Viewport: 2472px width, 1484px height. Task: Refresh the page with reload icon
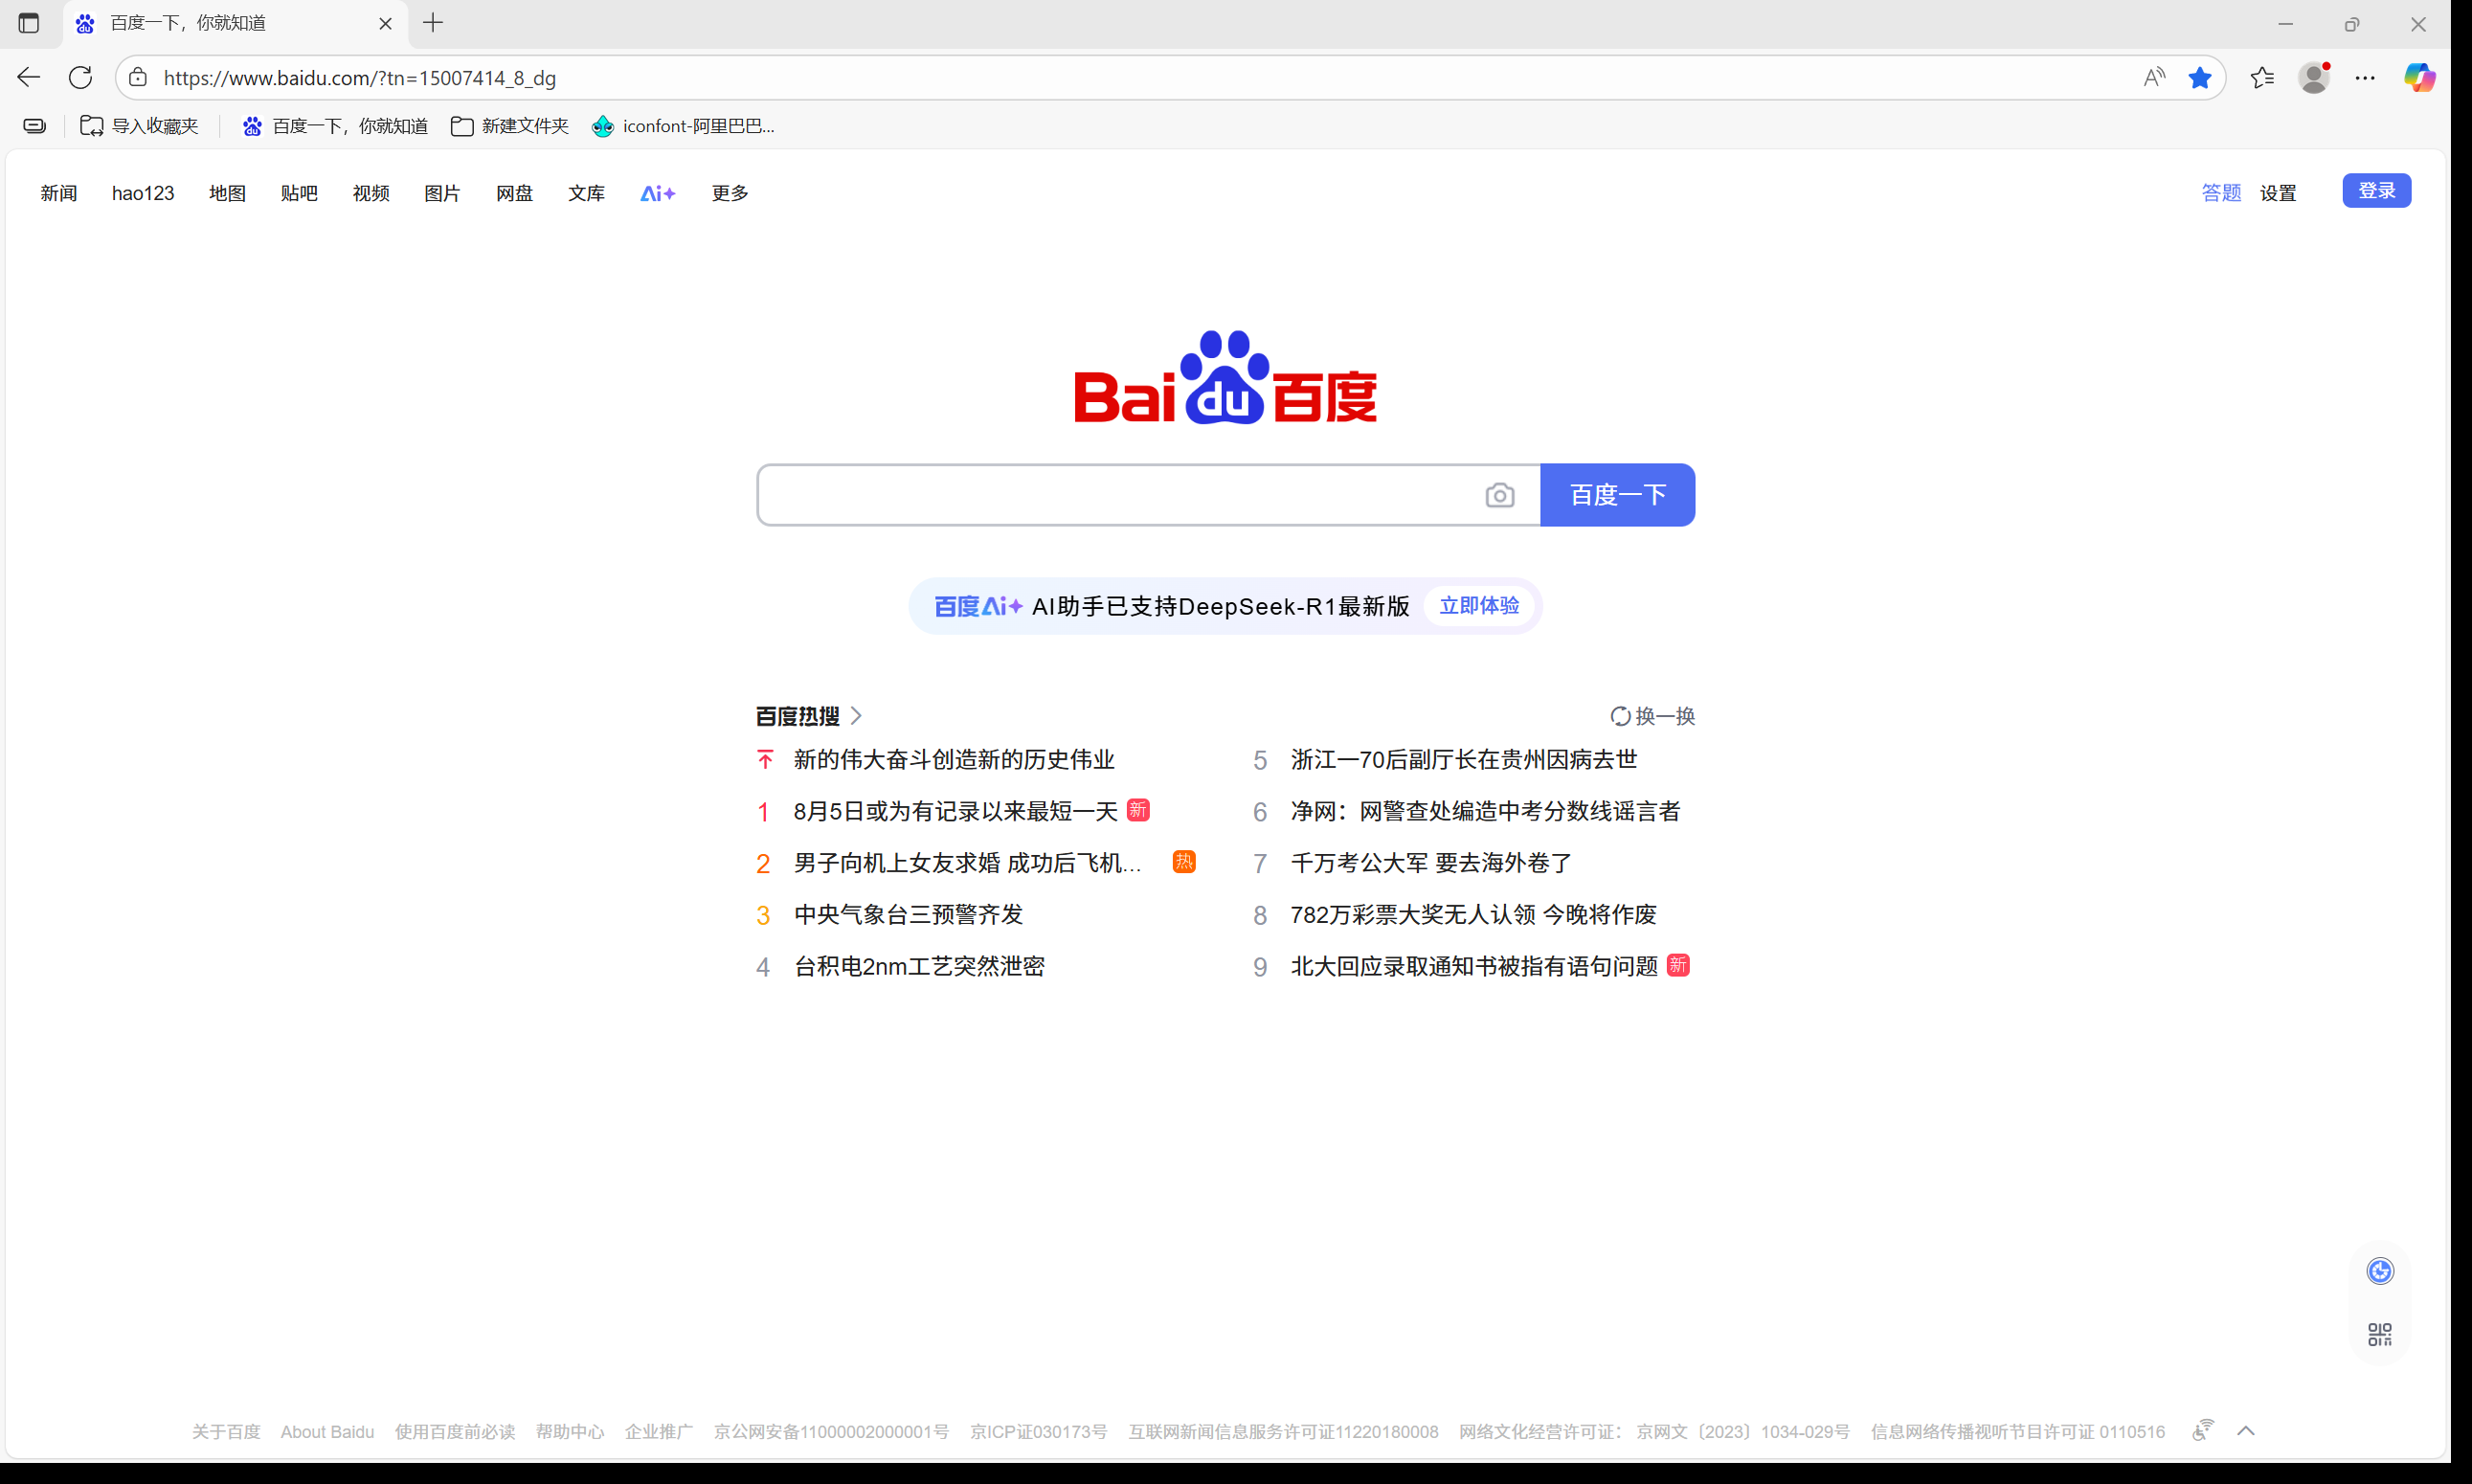coord(80,77)
